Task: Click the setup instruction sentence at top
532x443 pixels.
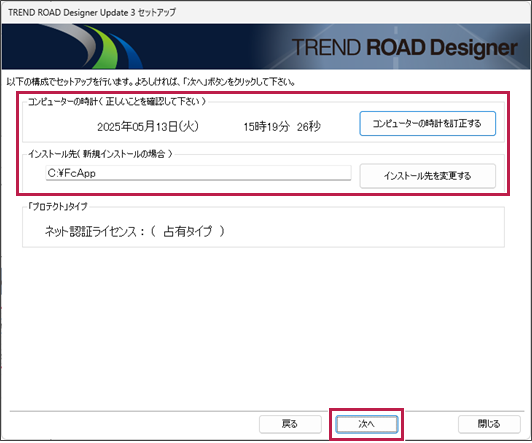Action: pos(151,82)
